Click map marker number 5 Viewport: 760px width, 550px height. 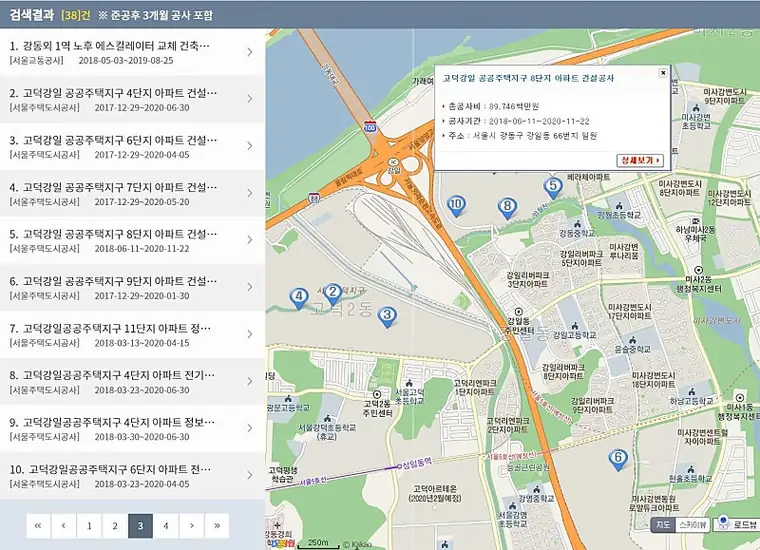click(553, 188)
